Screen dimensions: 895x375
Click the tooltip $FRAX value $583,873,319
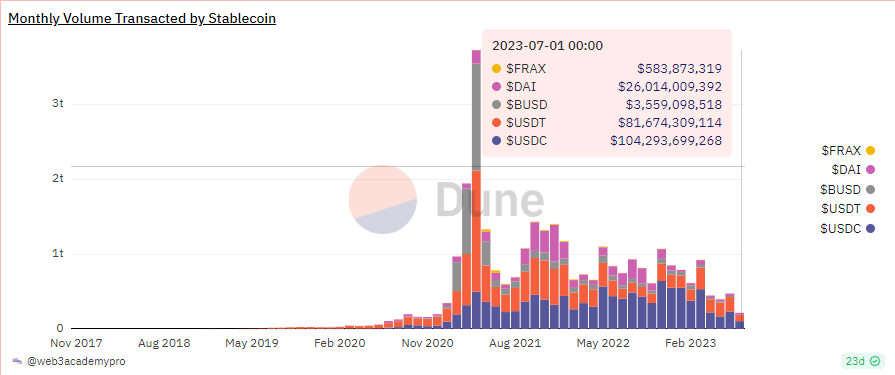pyautogui.click(x=680, y=68)
